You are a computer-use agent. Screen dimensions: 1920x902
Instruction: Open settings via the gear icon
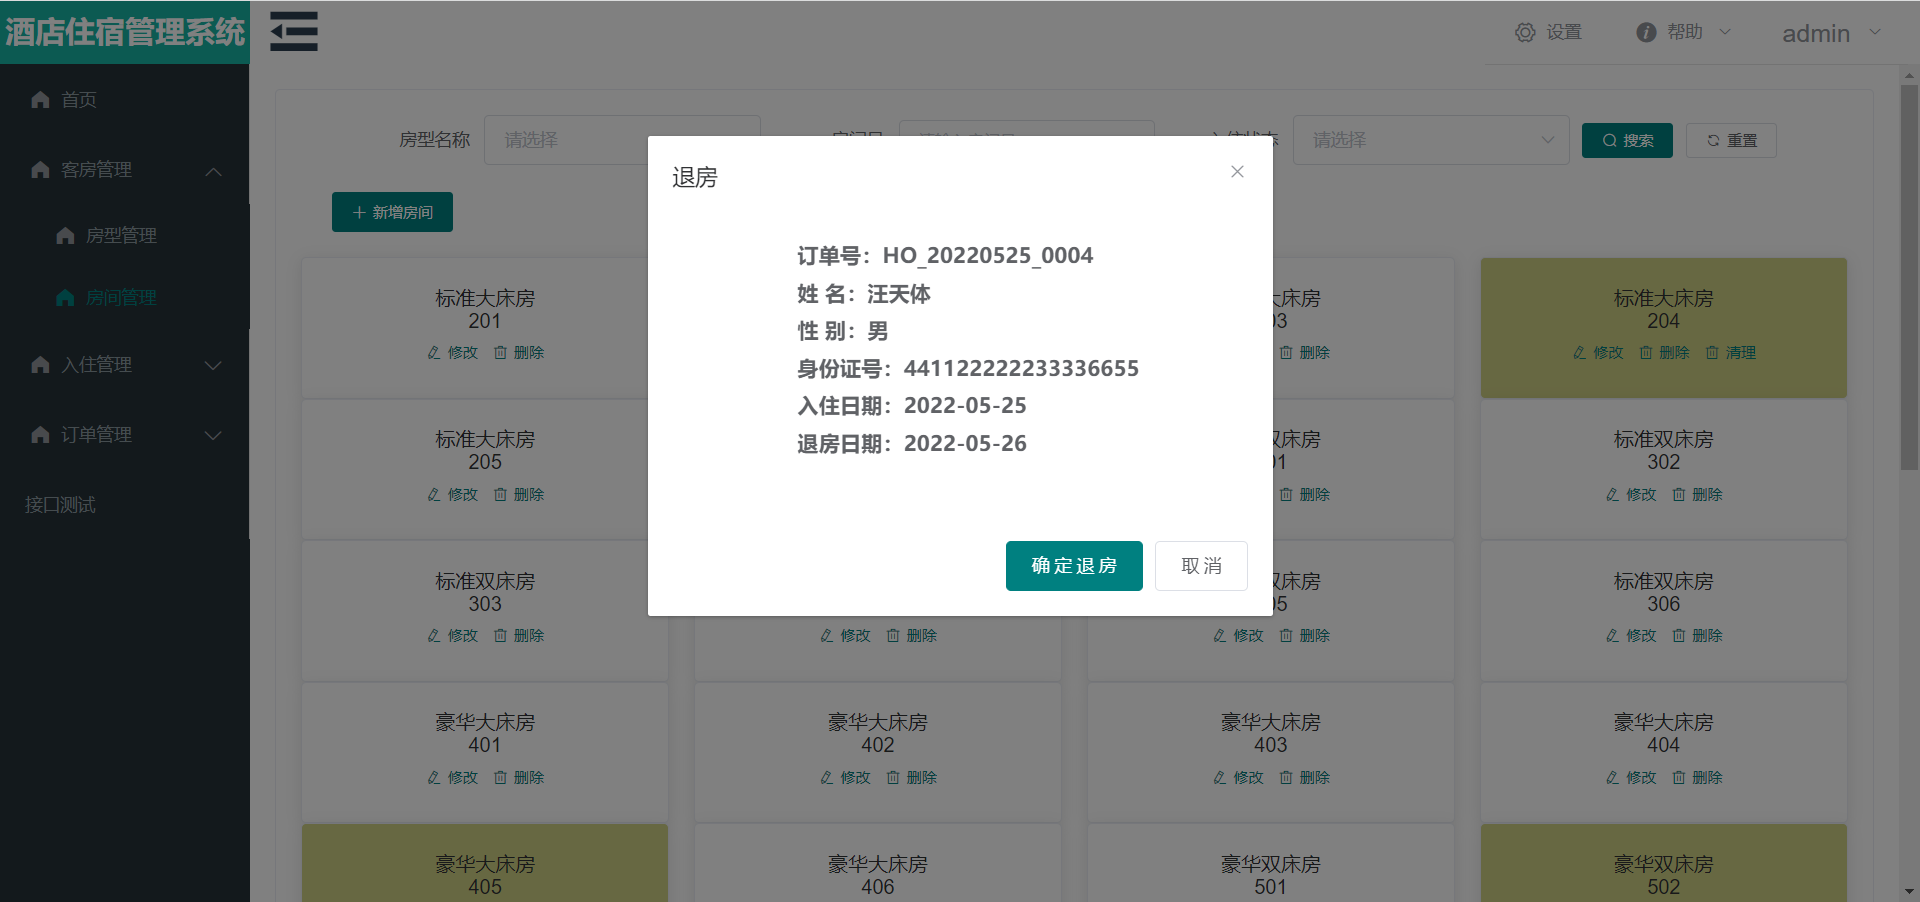[1525, 33]
